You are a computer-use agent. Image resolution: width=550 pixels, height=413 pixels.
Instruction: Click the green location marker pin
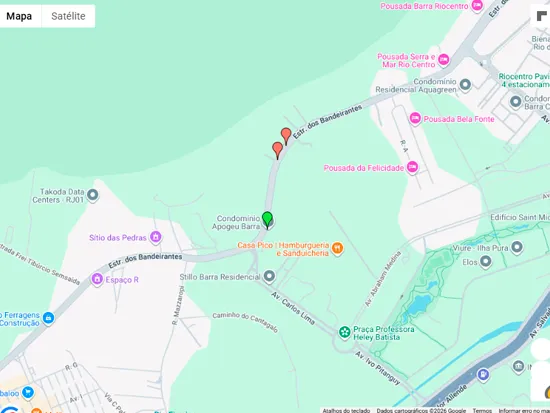pyautogui.click(x=267, y=220)
